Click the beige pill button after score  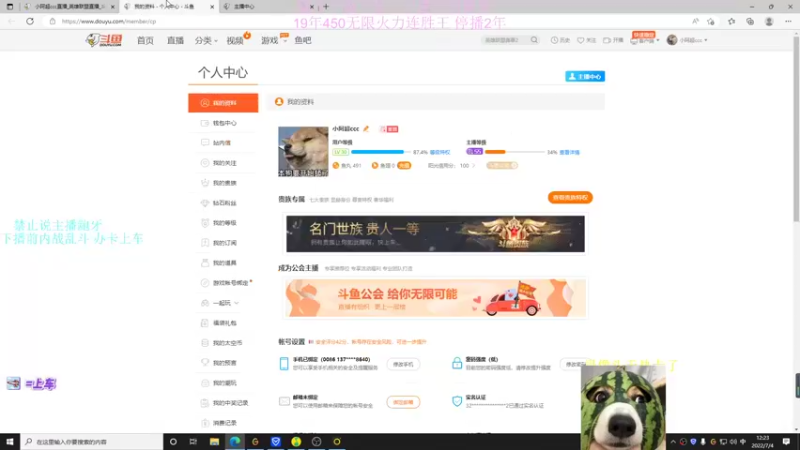[502, 165]
